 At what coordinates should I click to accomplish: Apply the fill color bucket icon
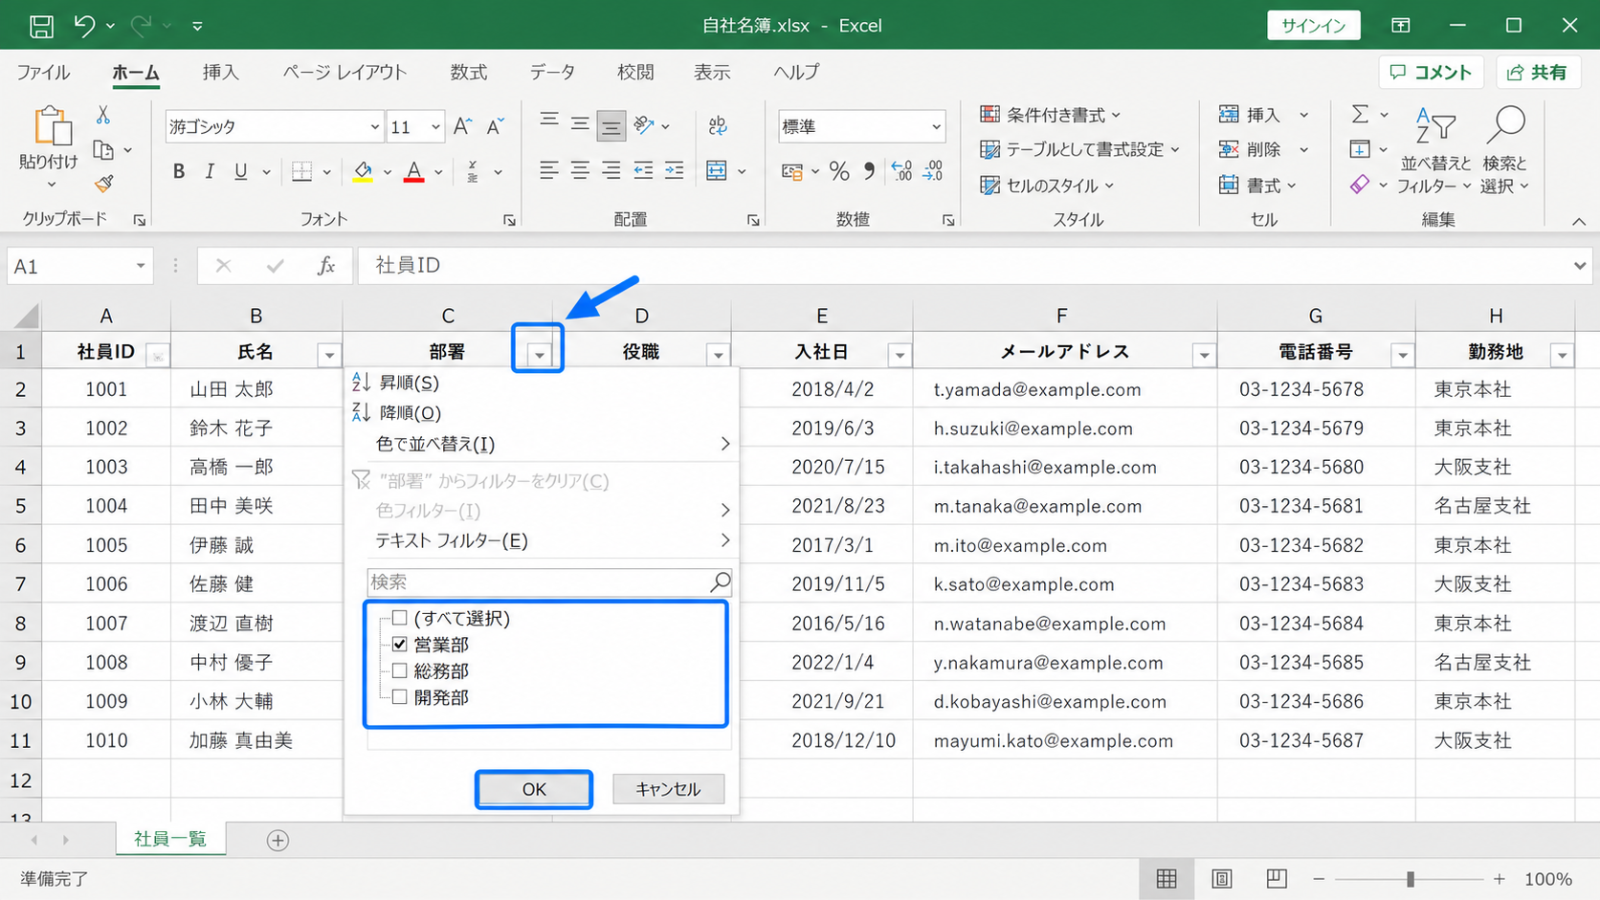(x=363, y=172)
